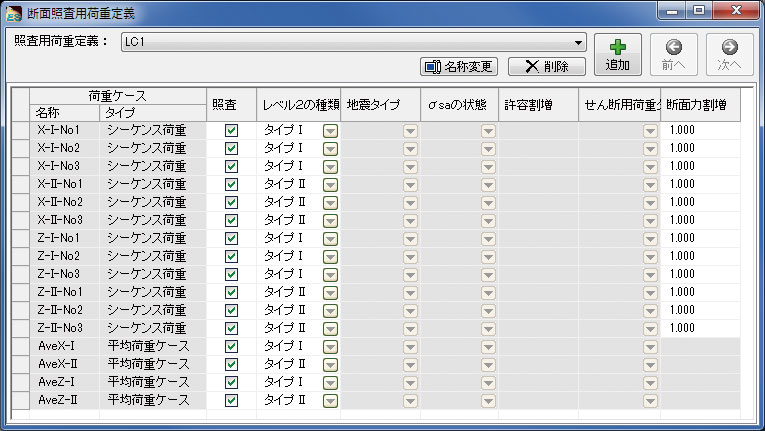Click the 削除 delete button
Image resolution: width=765 pixels, height=431 pixels.
546,66
